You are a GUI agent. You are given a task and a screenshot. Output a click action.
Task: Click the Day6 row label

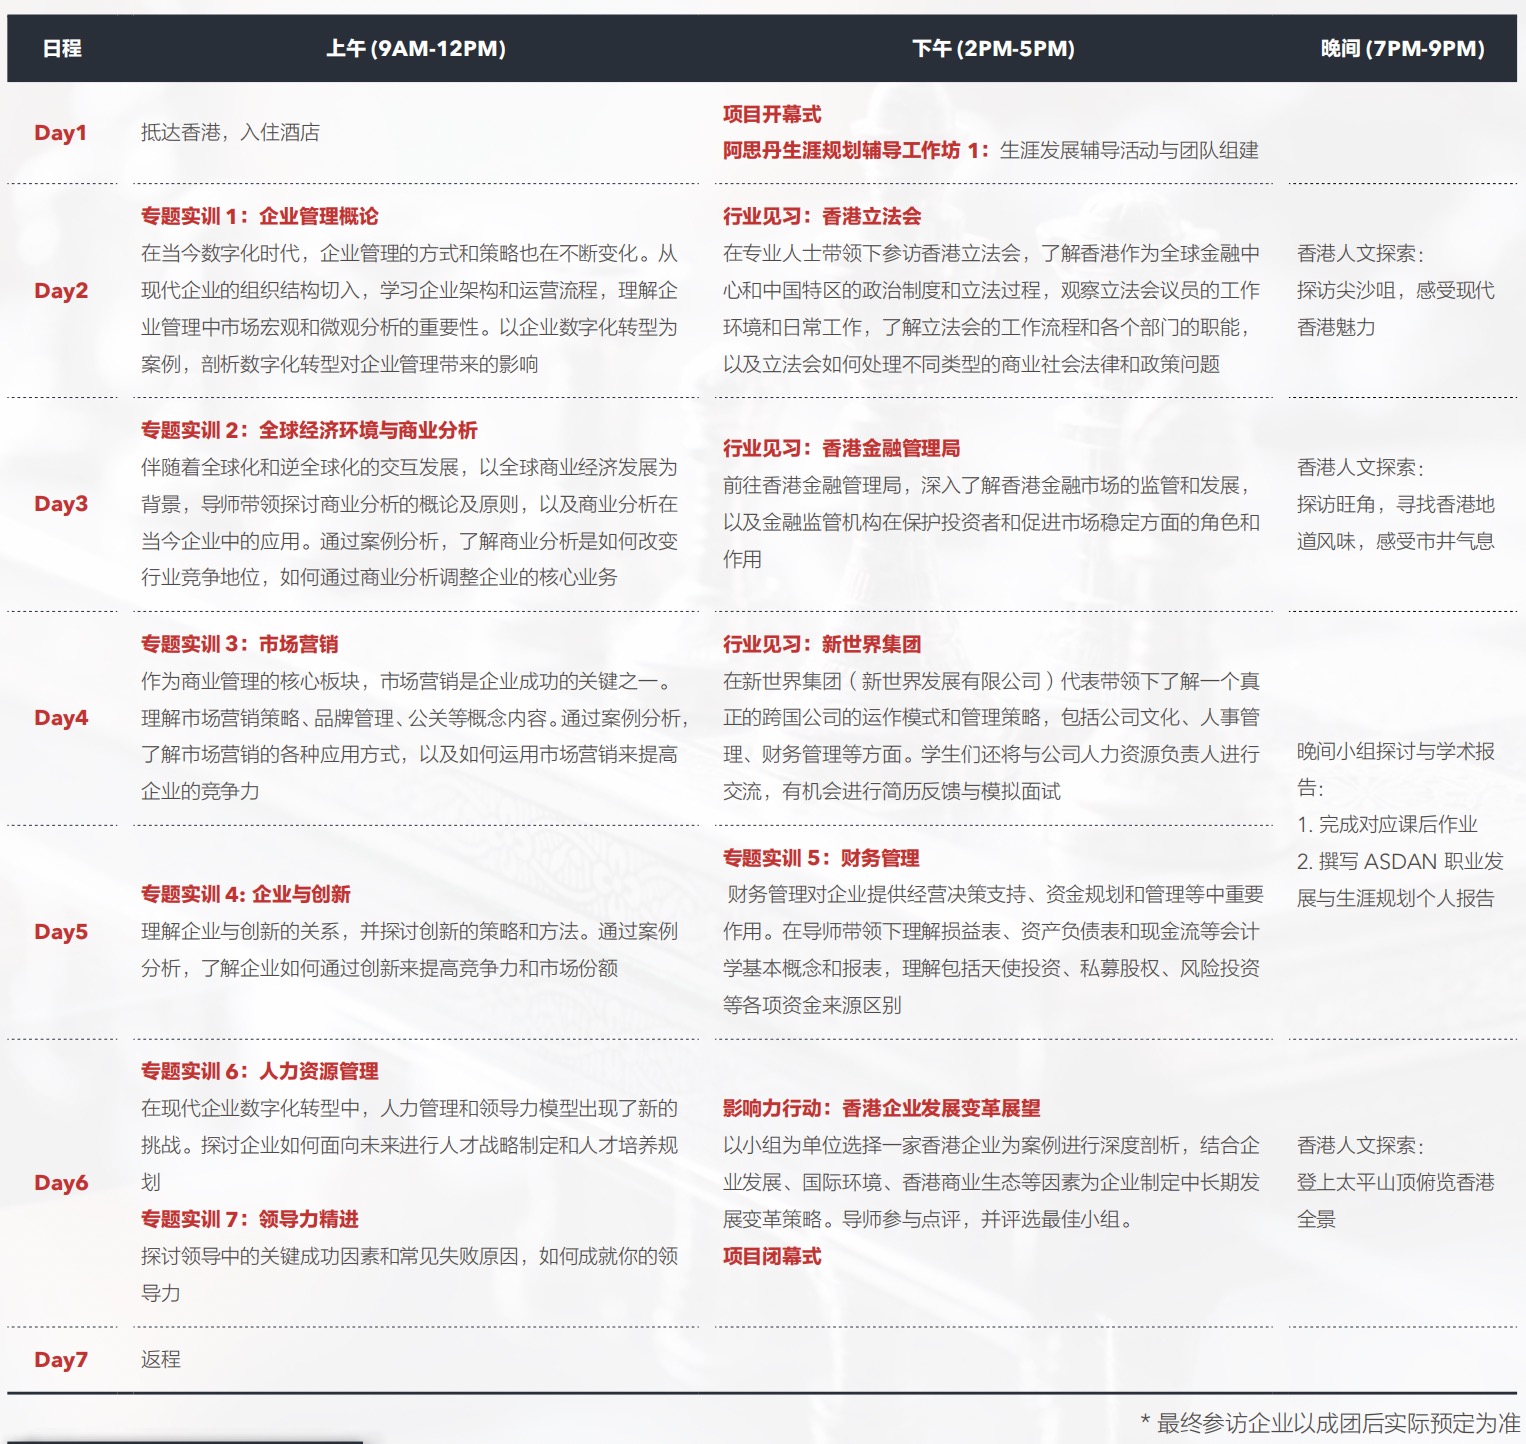(61, 1183)
